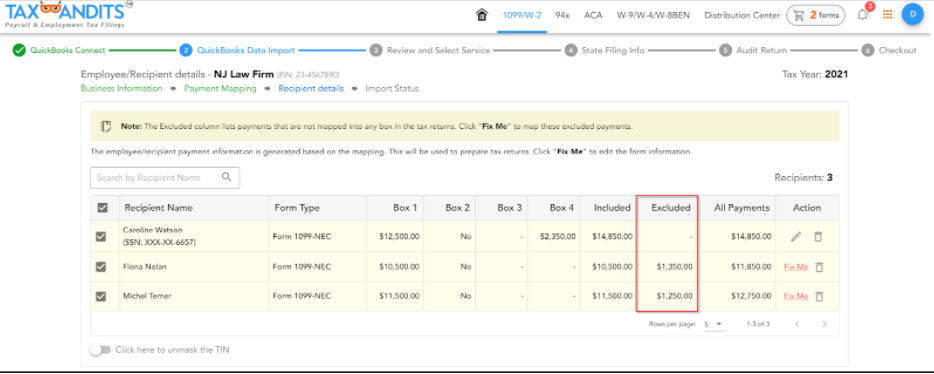Viewport: 934px width, 374px height.
Task: Open the Distribution Center menu
Action: click(x=742, y=15)
